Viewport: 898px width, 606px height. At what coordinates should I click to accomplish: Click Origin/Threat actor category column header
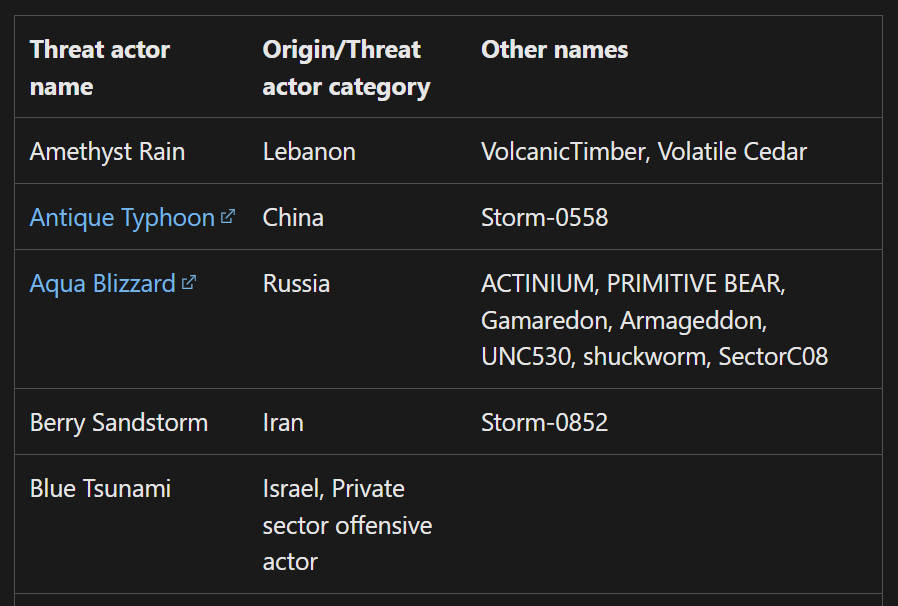[x=346, y=68]
